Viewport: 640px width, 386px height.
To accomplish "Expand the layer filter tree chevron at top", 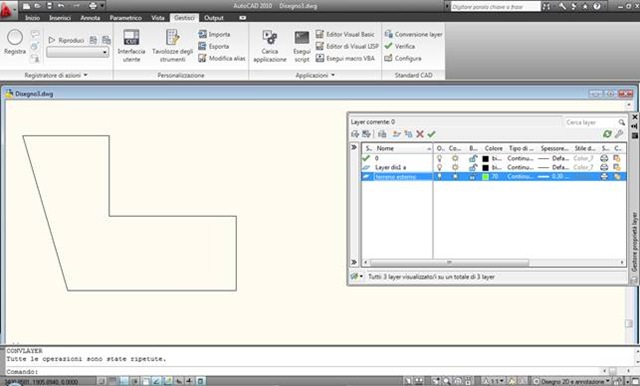I will click(354, 147).
